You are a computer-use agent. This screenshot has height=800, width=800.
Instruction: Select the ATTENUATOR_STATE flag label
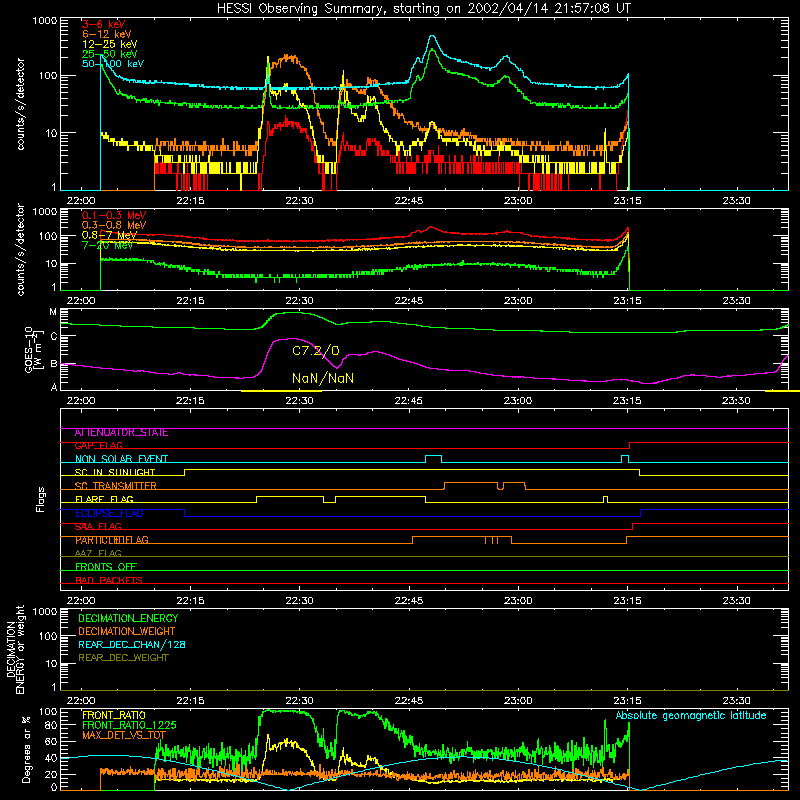121,433
